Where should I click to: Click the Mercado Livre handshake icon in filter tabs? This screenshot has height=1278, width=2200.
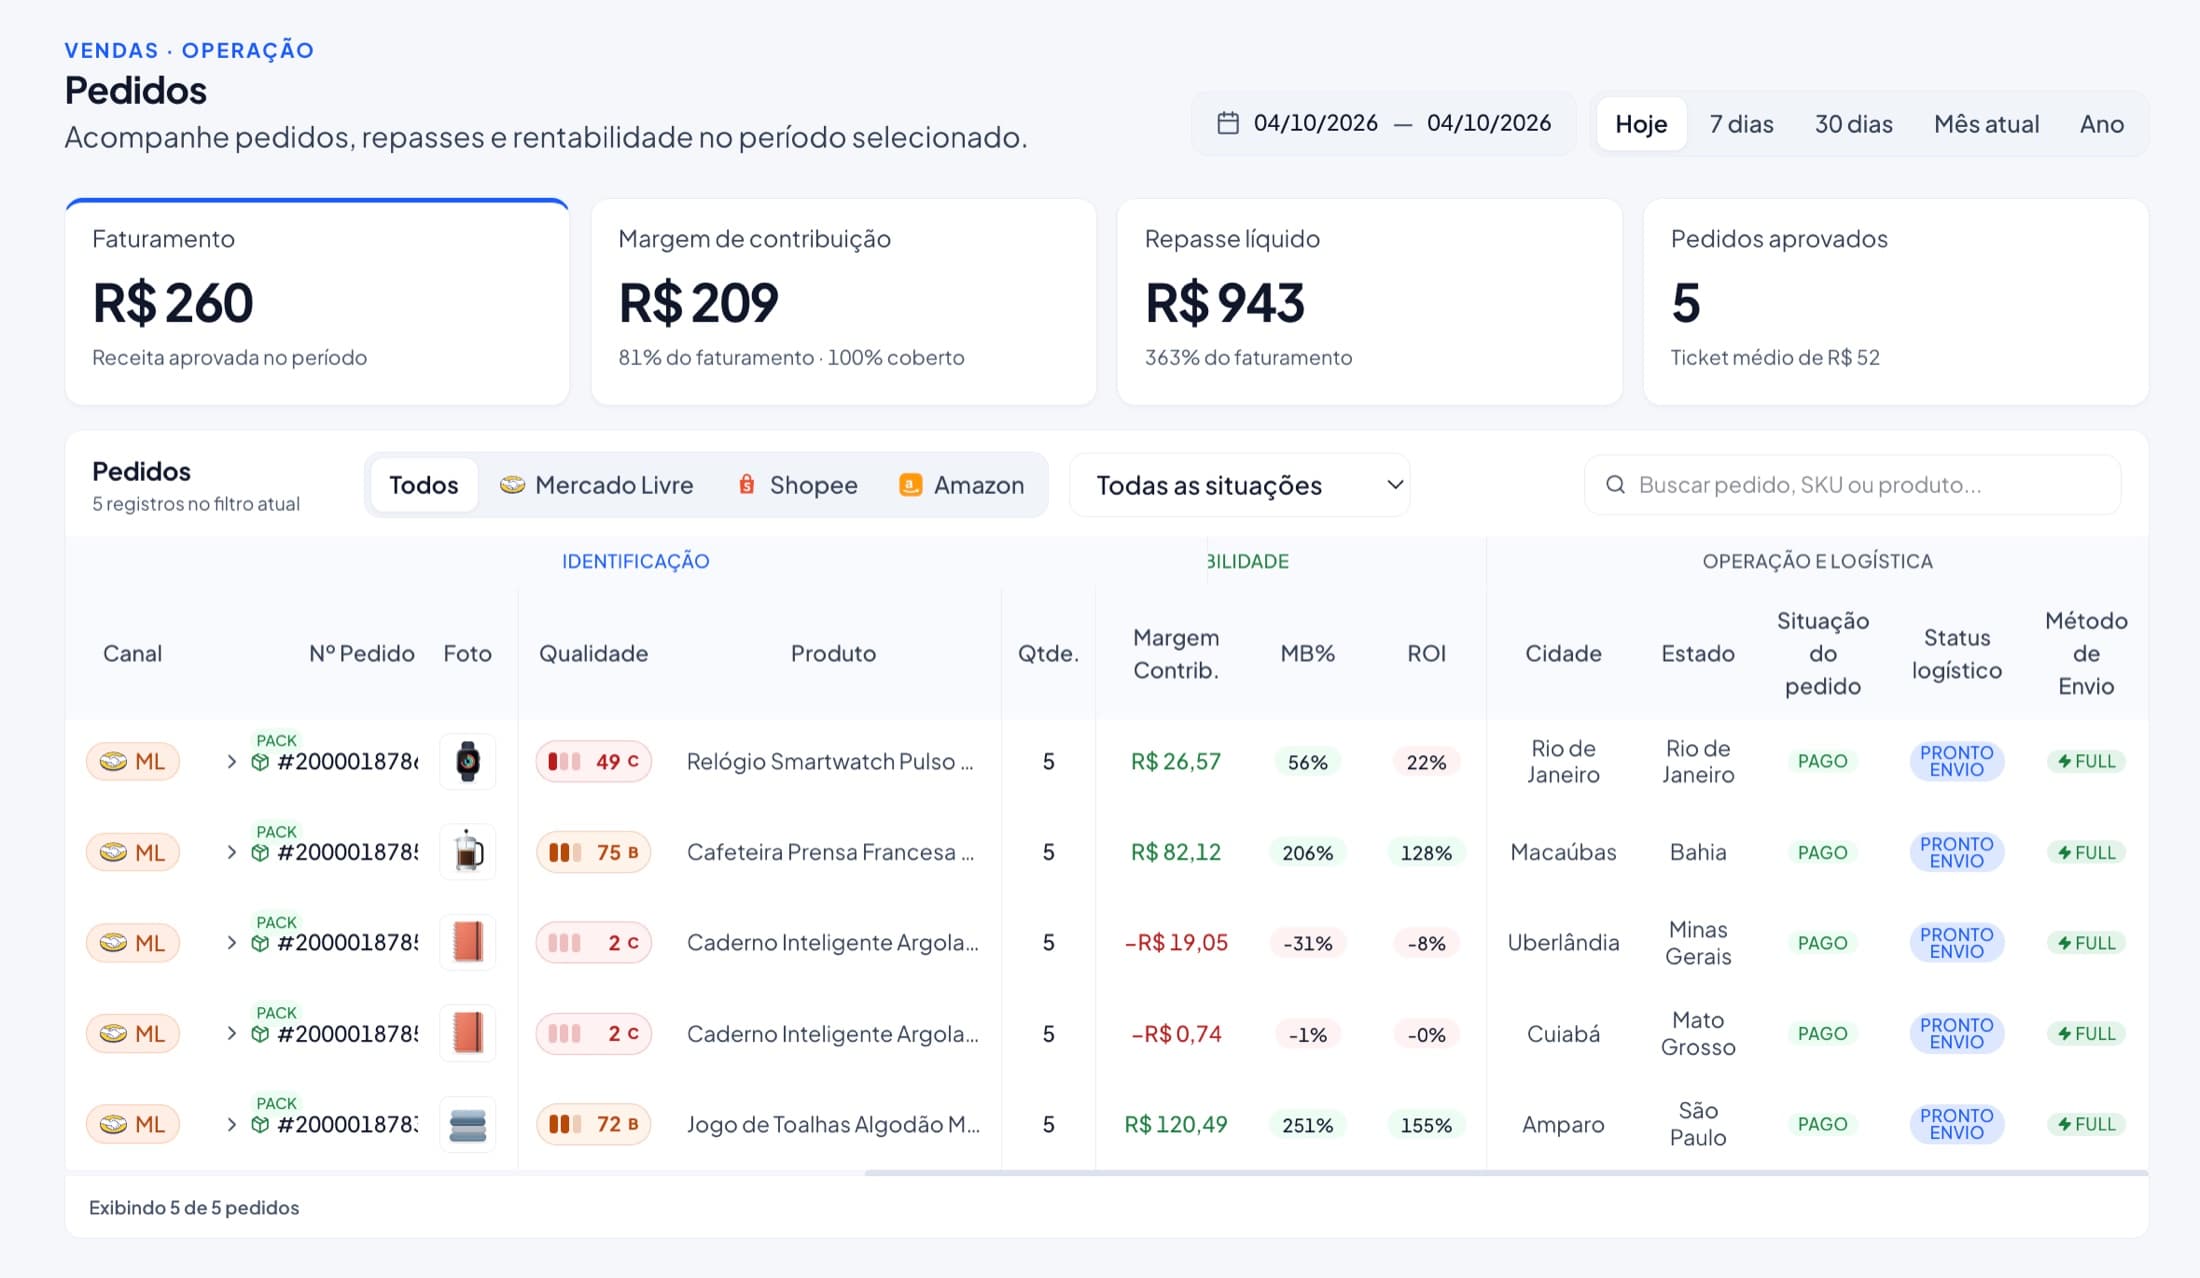pyautogui.click(x=512, y=485)
